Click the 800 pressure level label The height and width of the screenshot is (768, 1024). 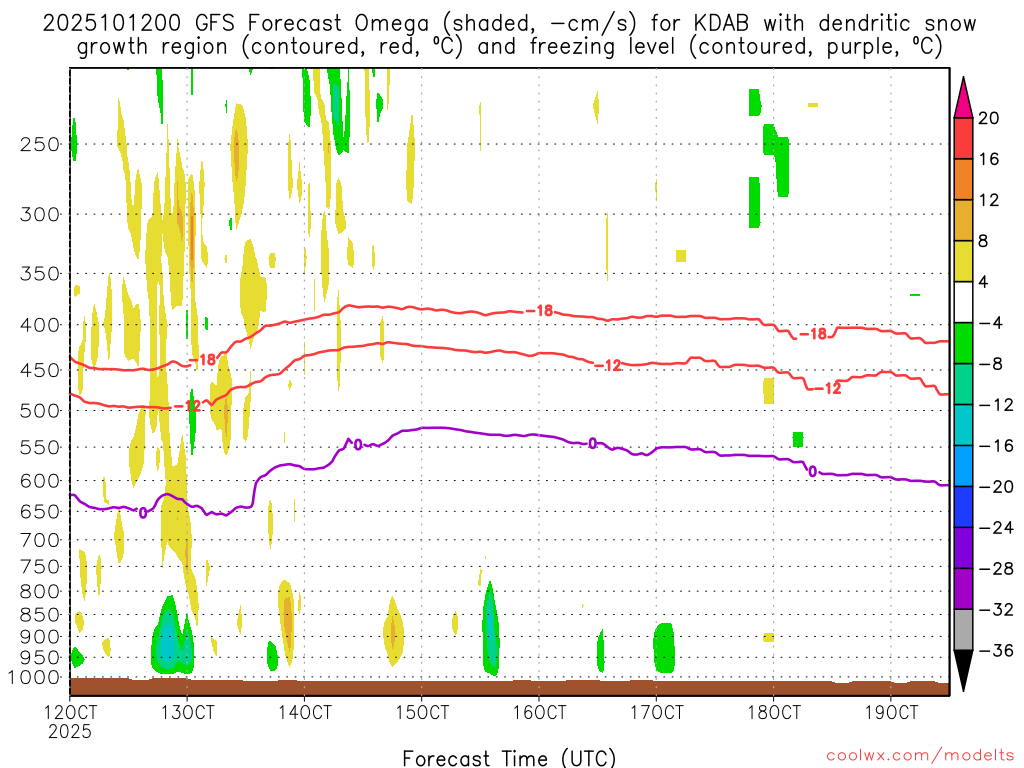pyautogui.click(x=40, y=592)
